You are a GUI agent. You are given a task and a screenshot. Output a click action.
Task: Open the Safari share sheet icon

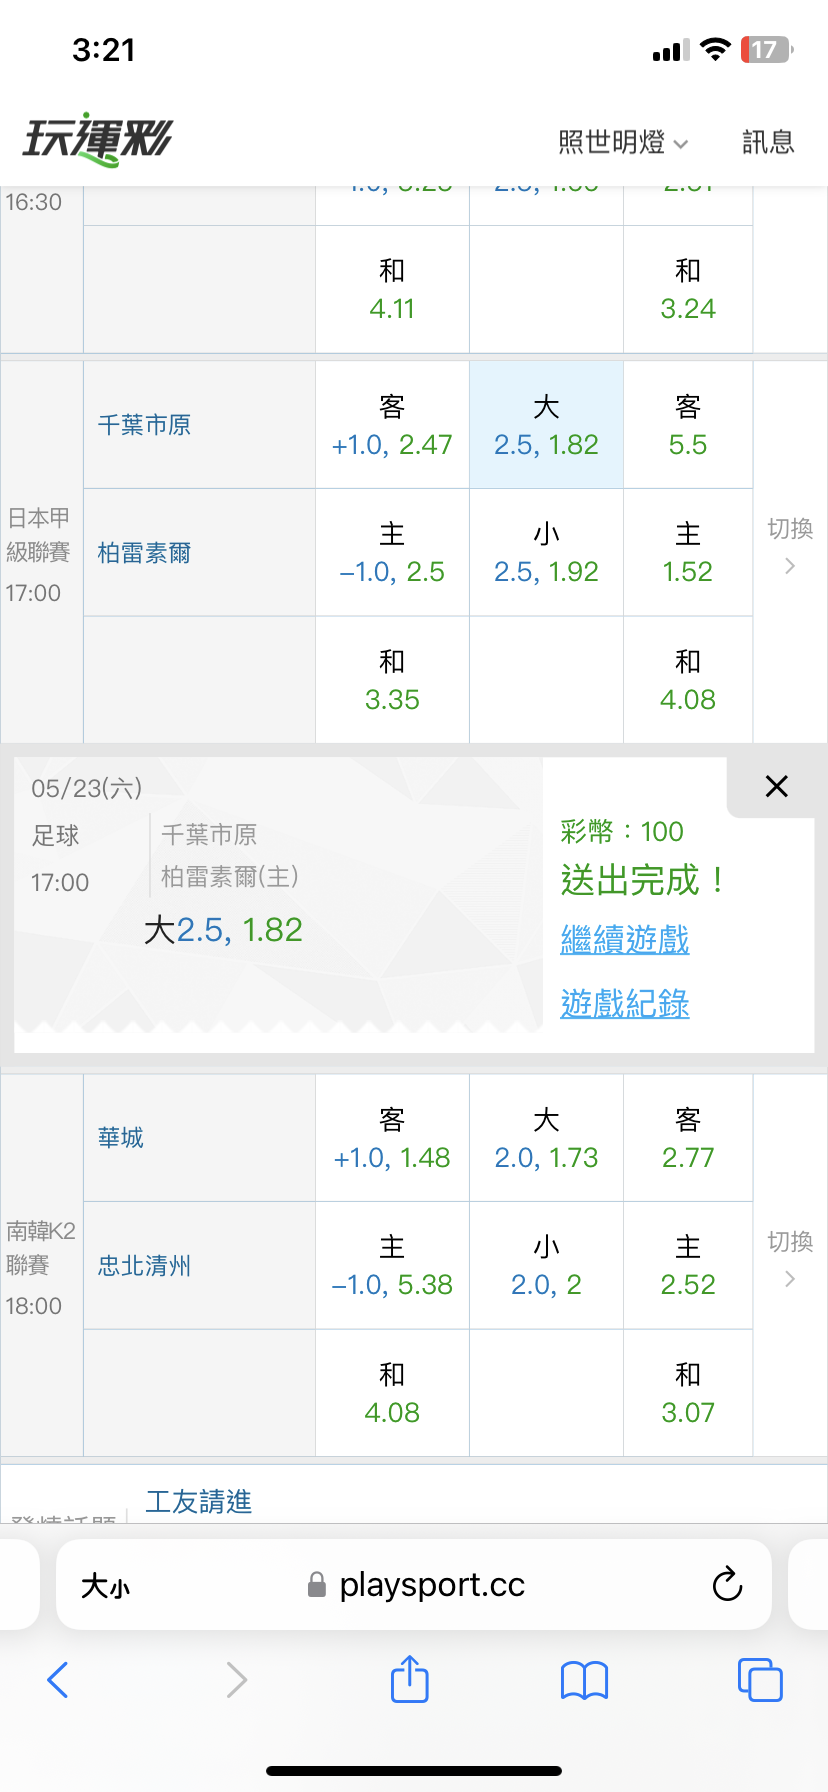410,1678
